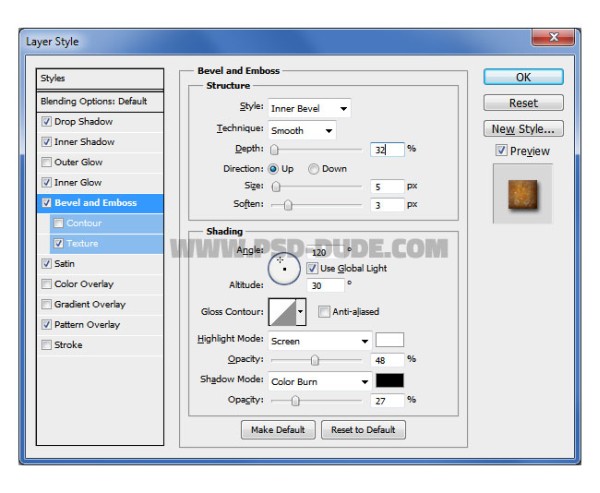This screenshot has width=600, height=493.
Task: Expand the Technique dropdown set to Smooth
Action: [x=302, y=131]
